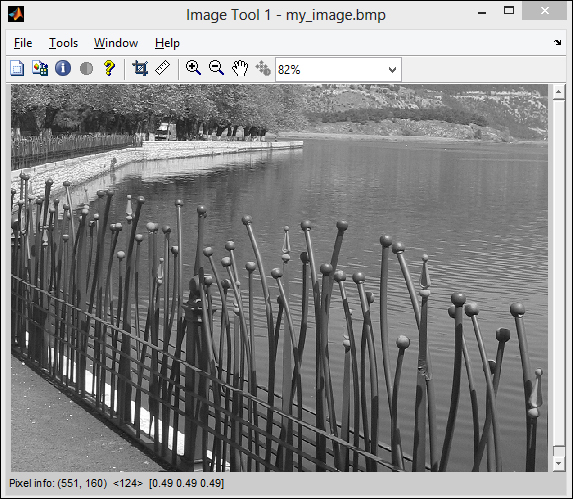Click the Pixel info status text
Screen dimensions: 573x499
(x=116, y=483)
